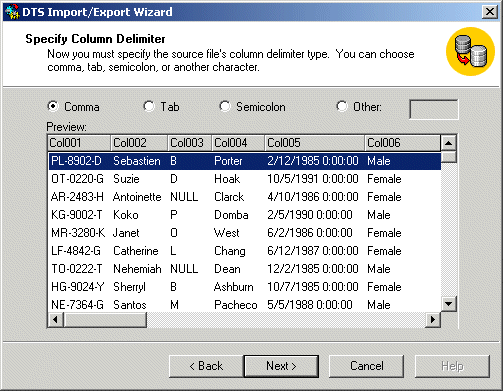Click the Col005 column header
Screen dimensions: 503x391
point(315,143)
